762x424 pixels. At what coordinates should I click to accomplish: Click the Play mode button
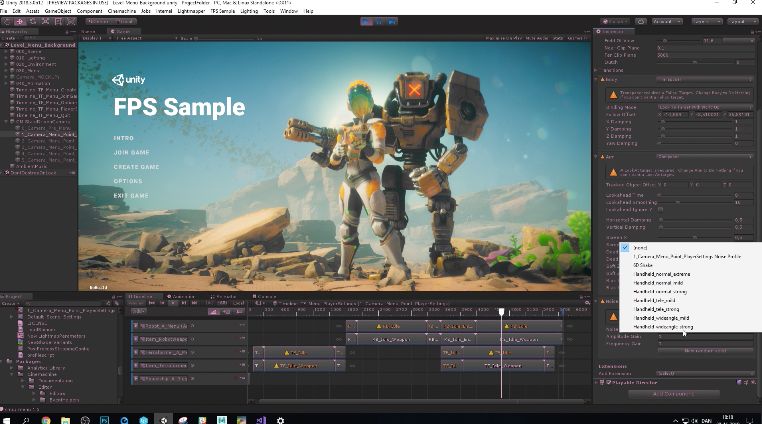click(367, 21)
